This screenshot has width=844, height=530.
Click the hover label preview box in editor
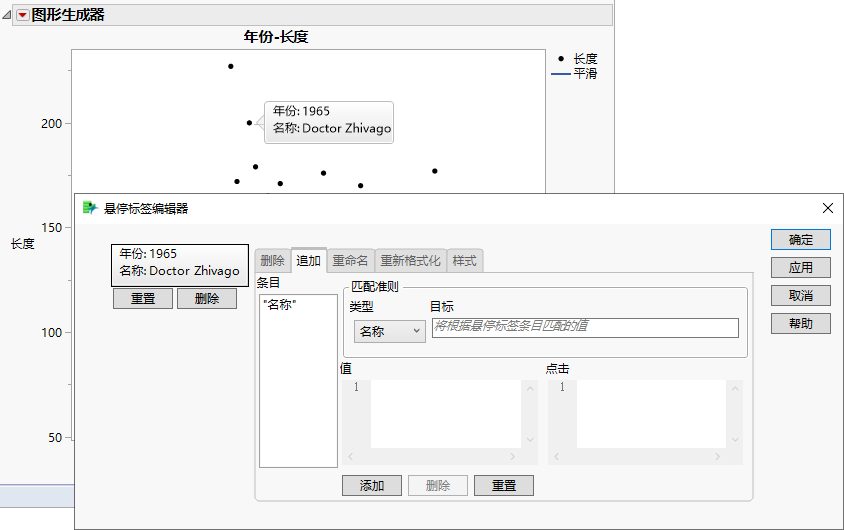(x=180, y=265)
